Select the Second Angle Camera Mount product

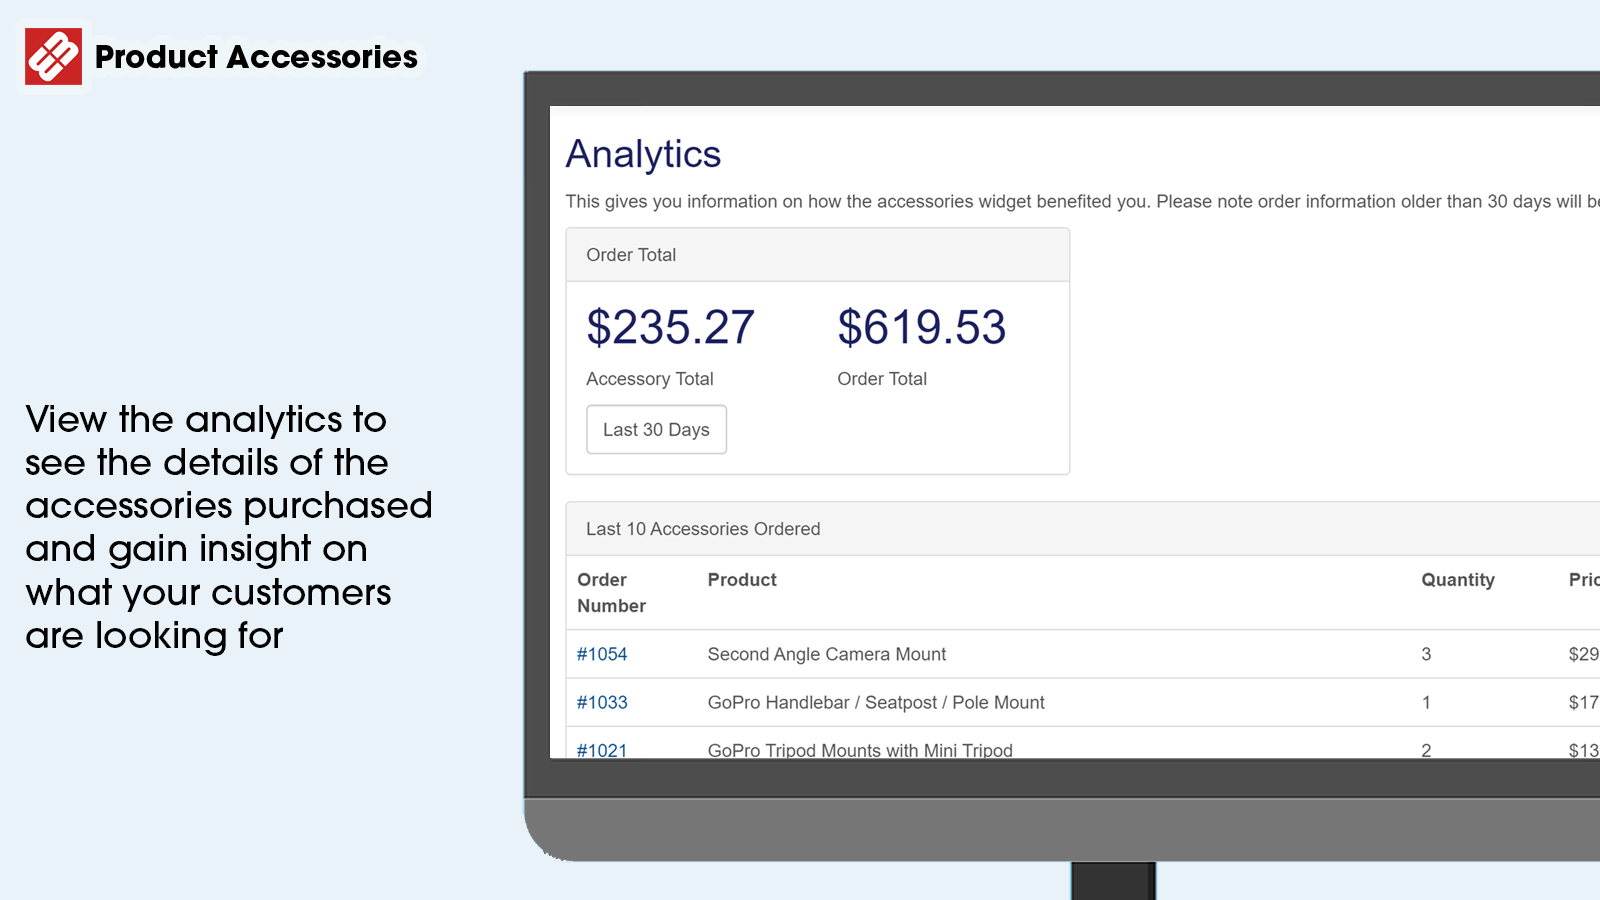click(x=826, y=654)
